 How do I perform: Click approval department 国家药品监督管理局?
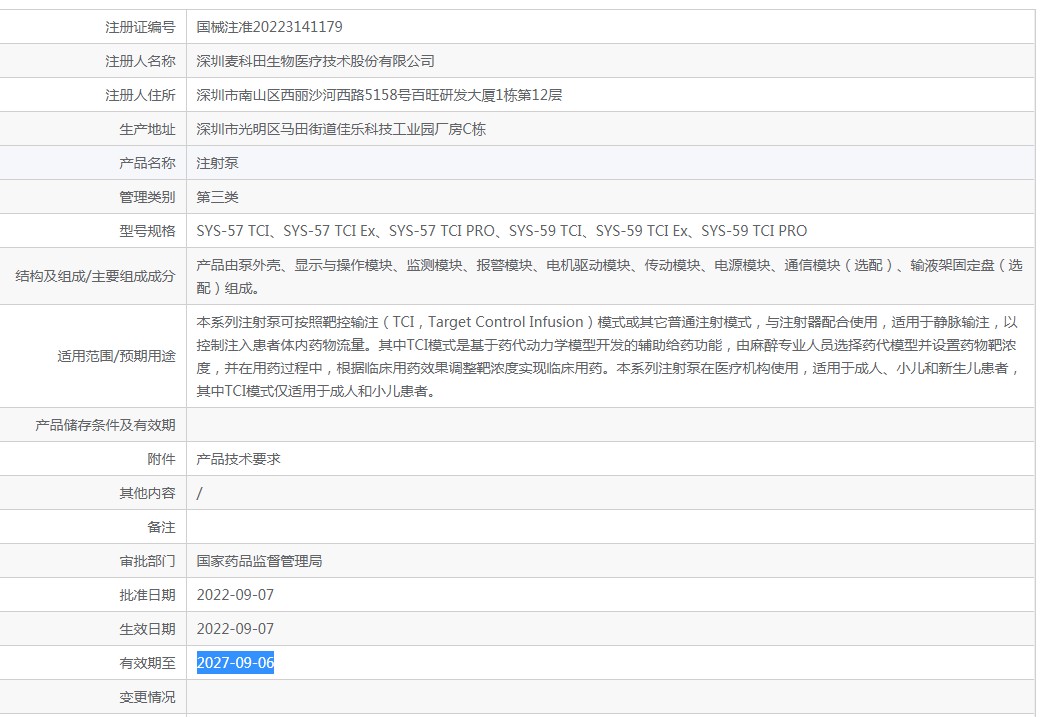pos(259,561)
